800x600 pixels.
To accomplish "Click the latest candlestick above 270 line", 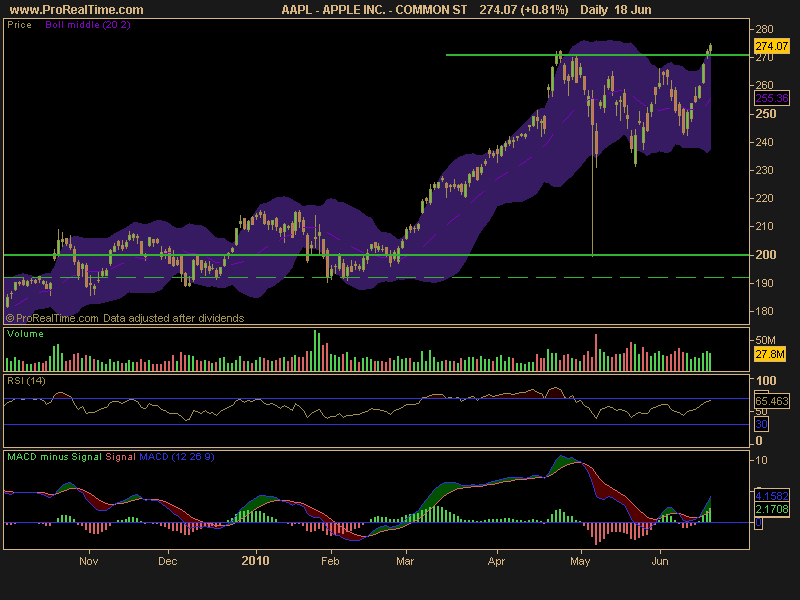I will pyautogui.click(x=710, y=48).
